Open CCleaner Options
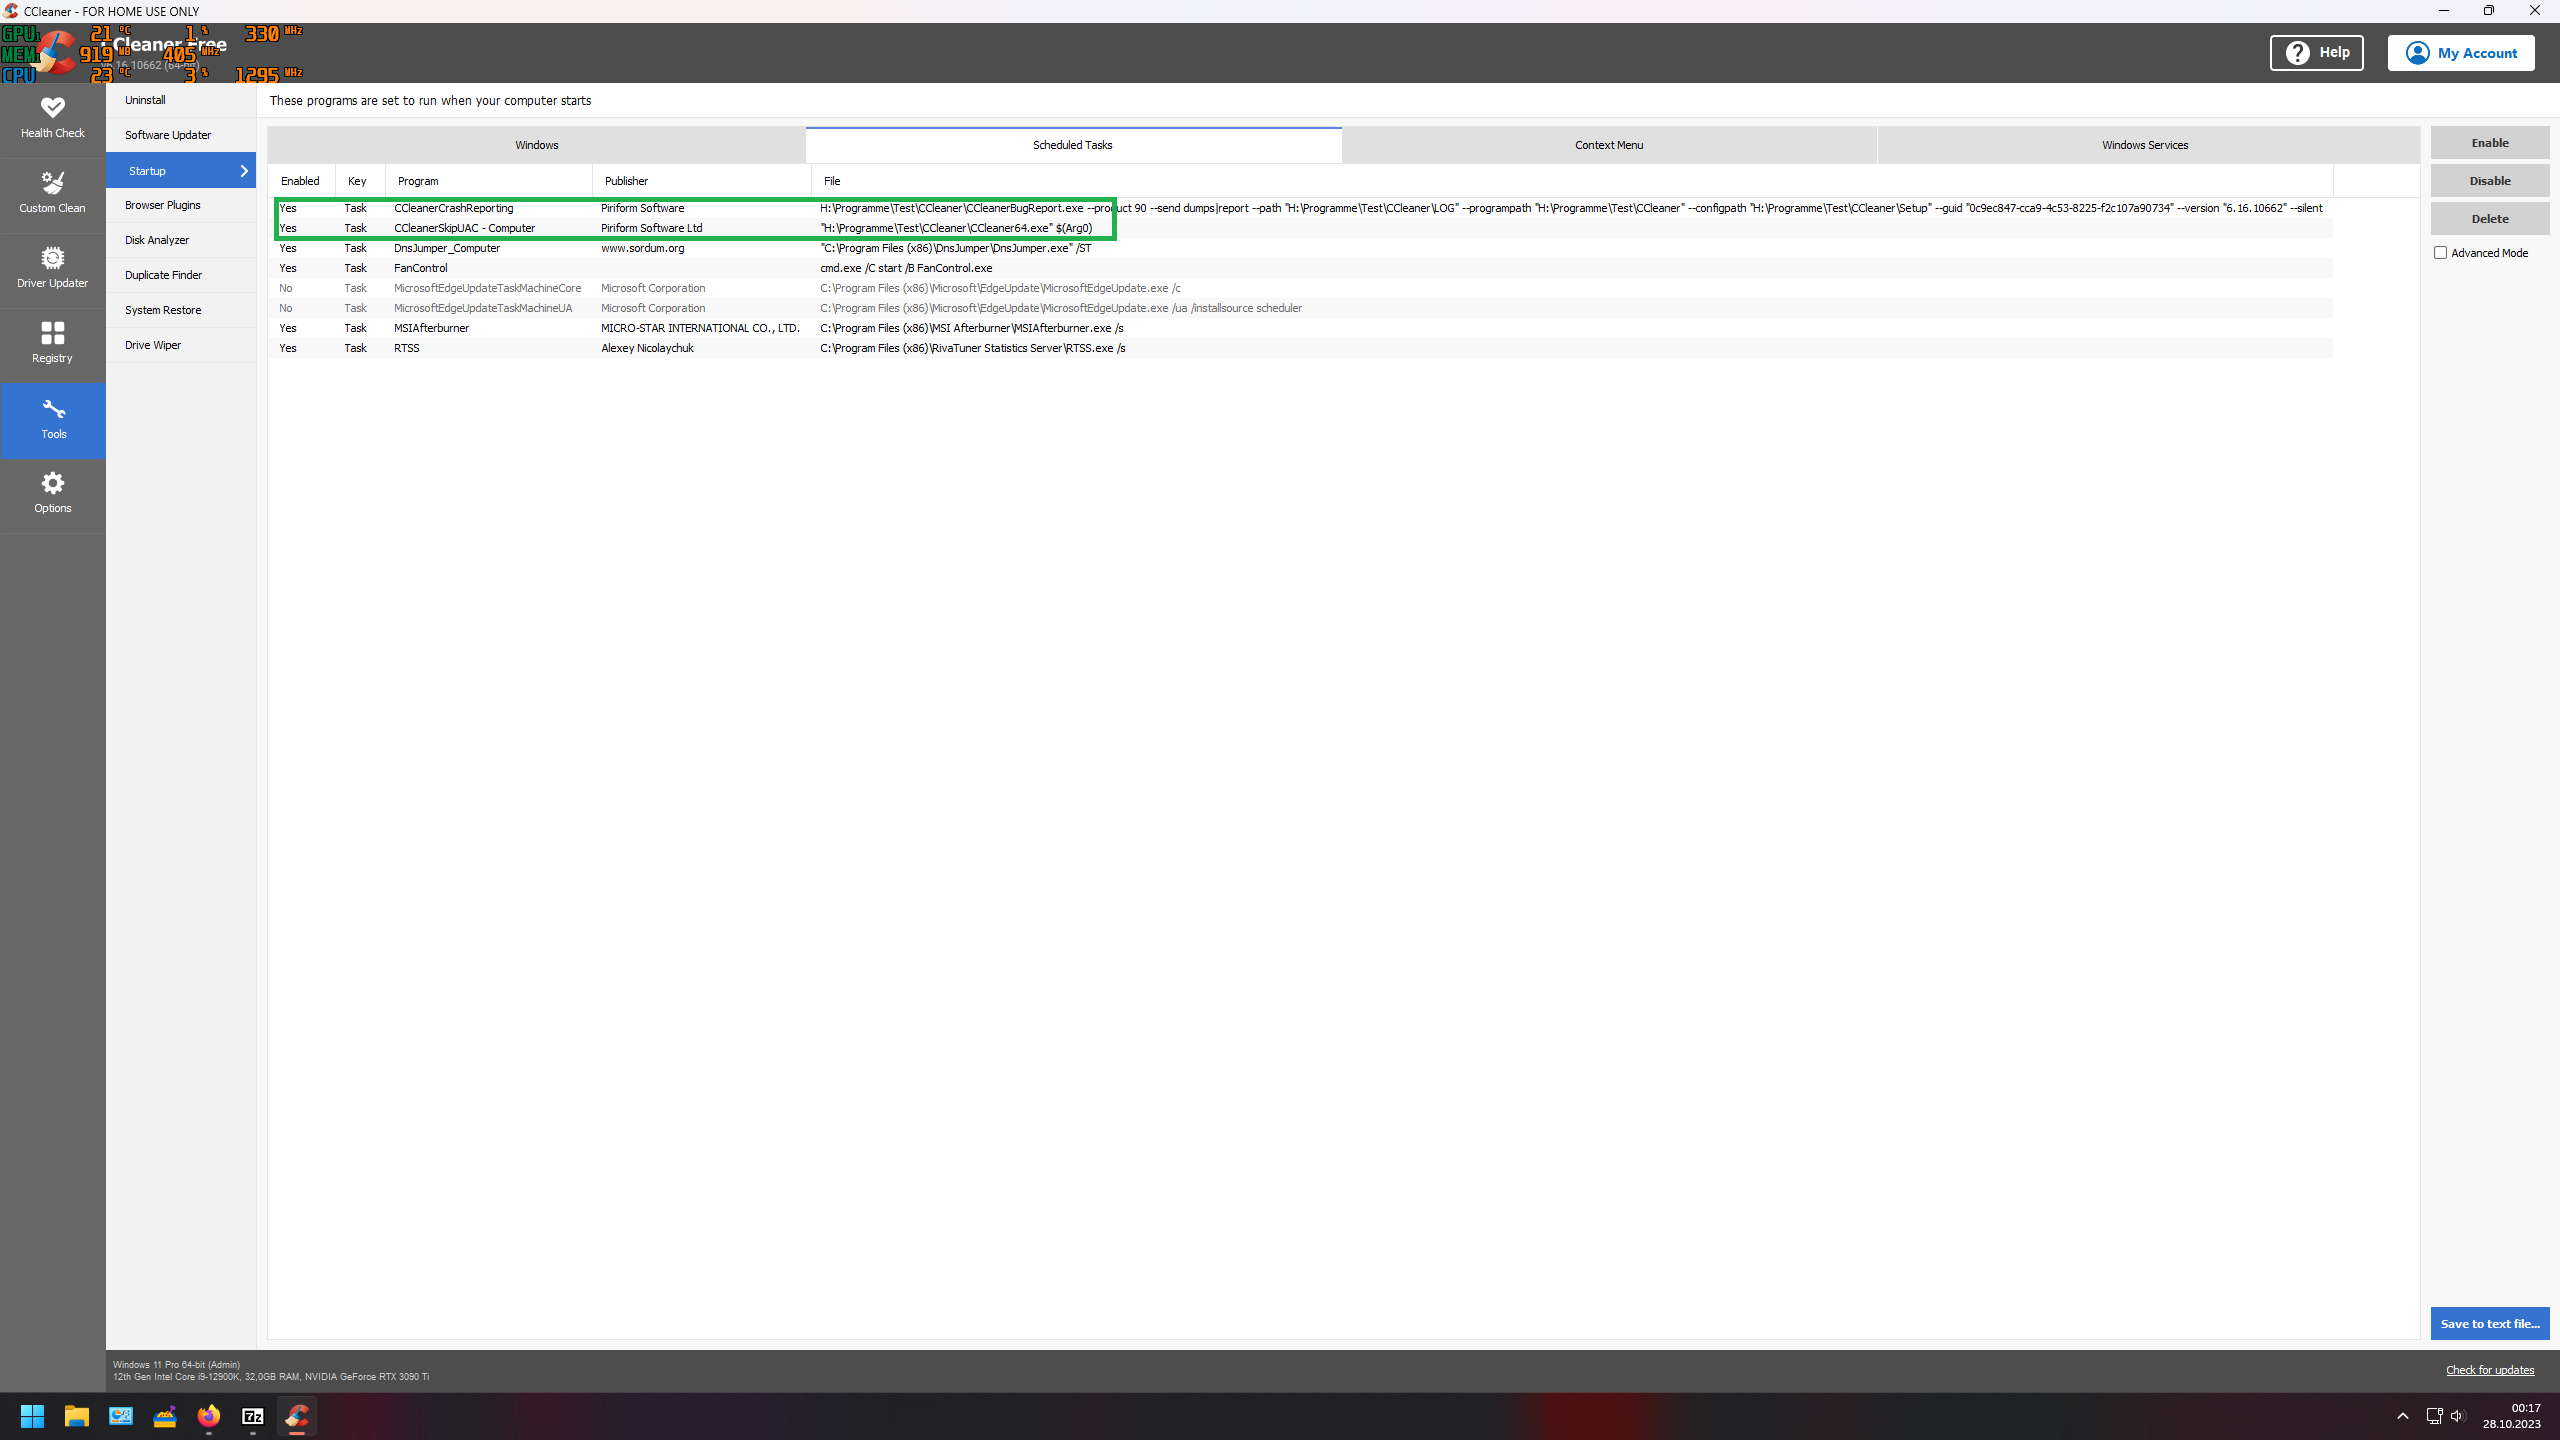 [x=52, y=494]
